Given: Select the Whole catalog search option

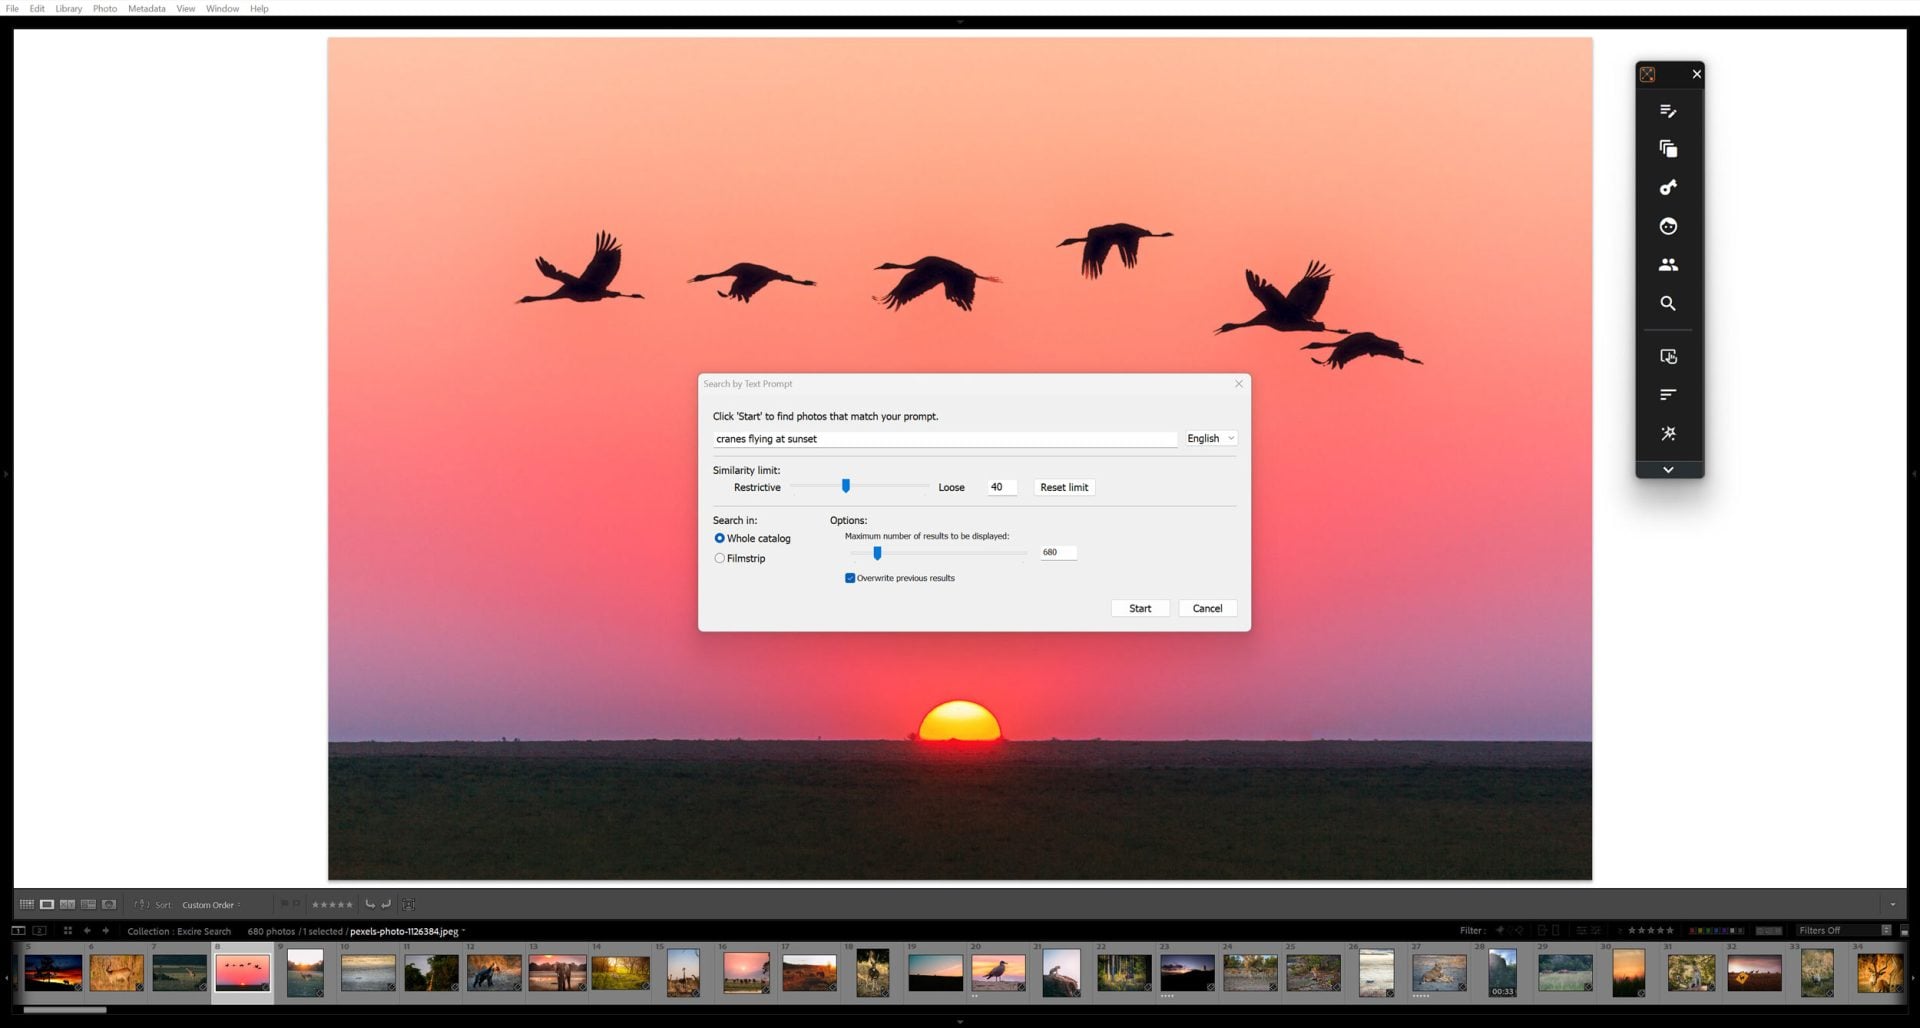Looking at the screenshot, I should pyautogui.click(x=720, y=538).
